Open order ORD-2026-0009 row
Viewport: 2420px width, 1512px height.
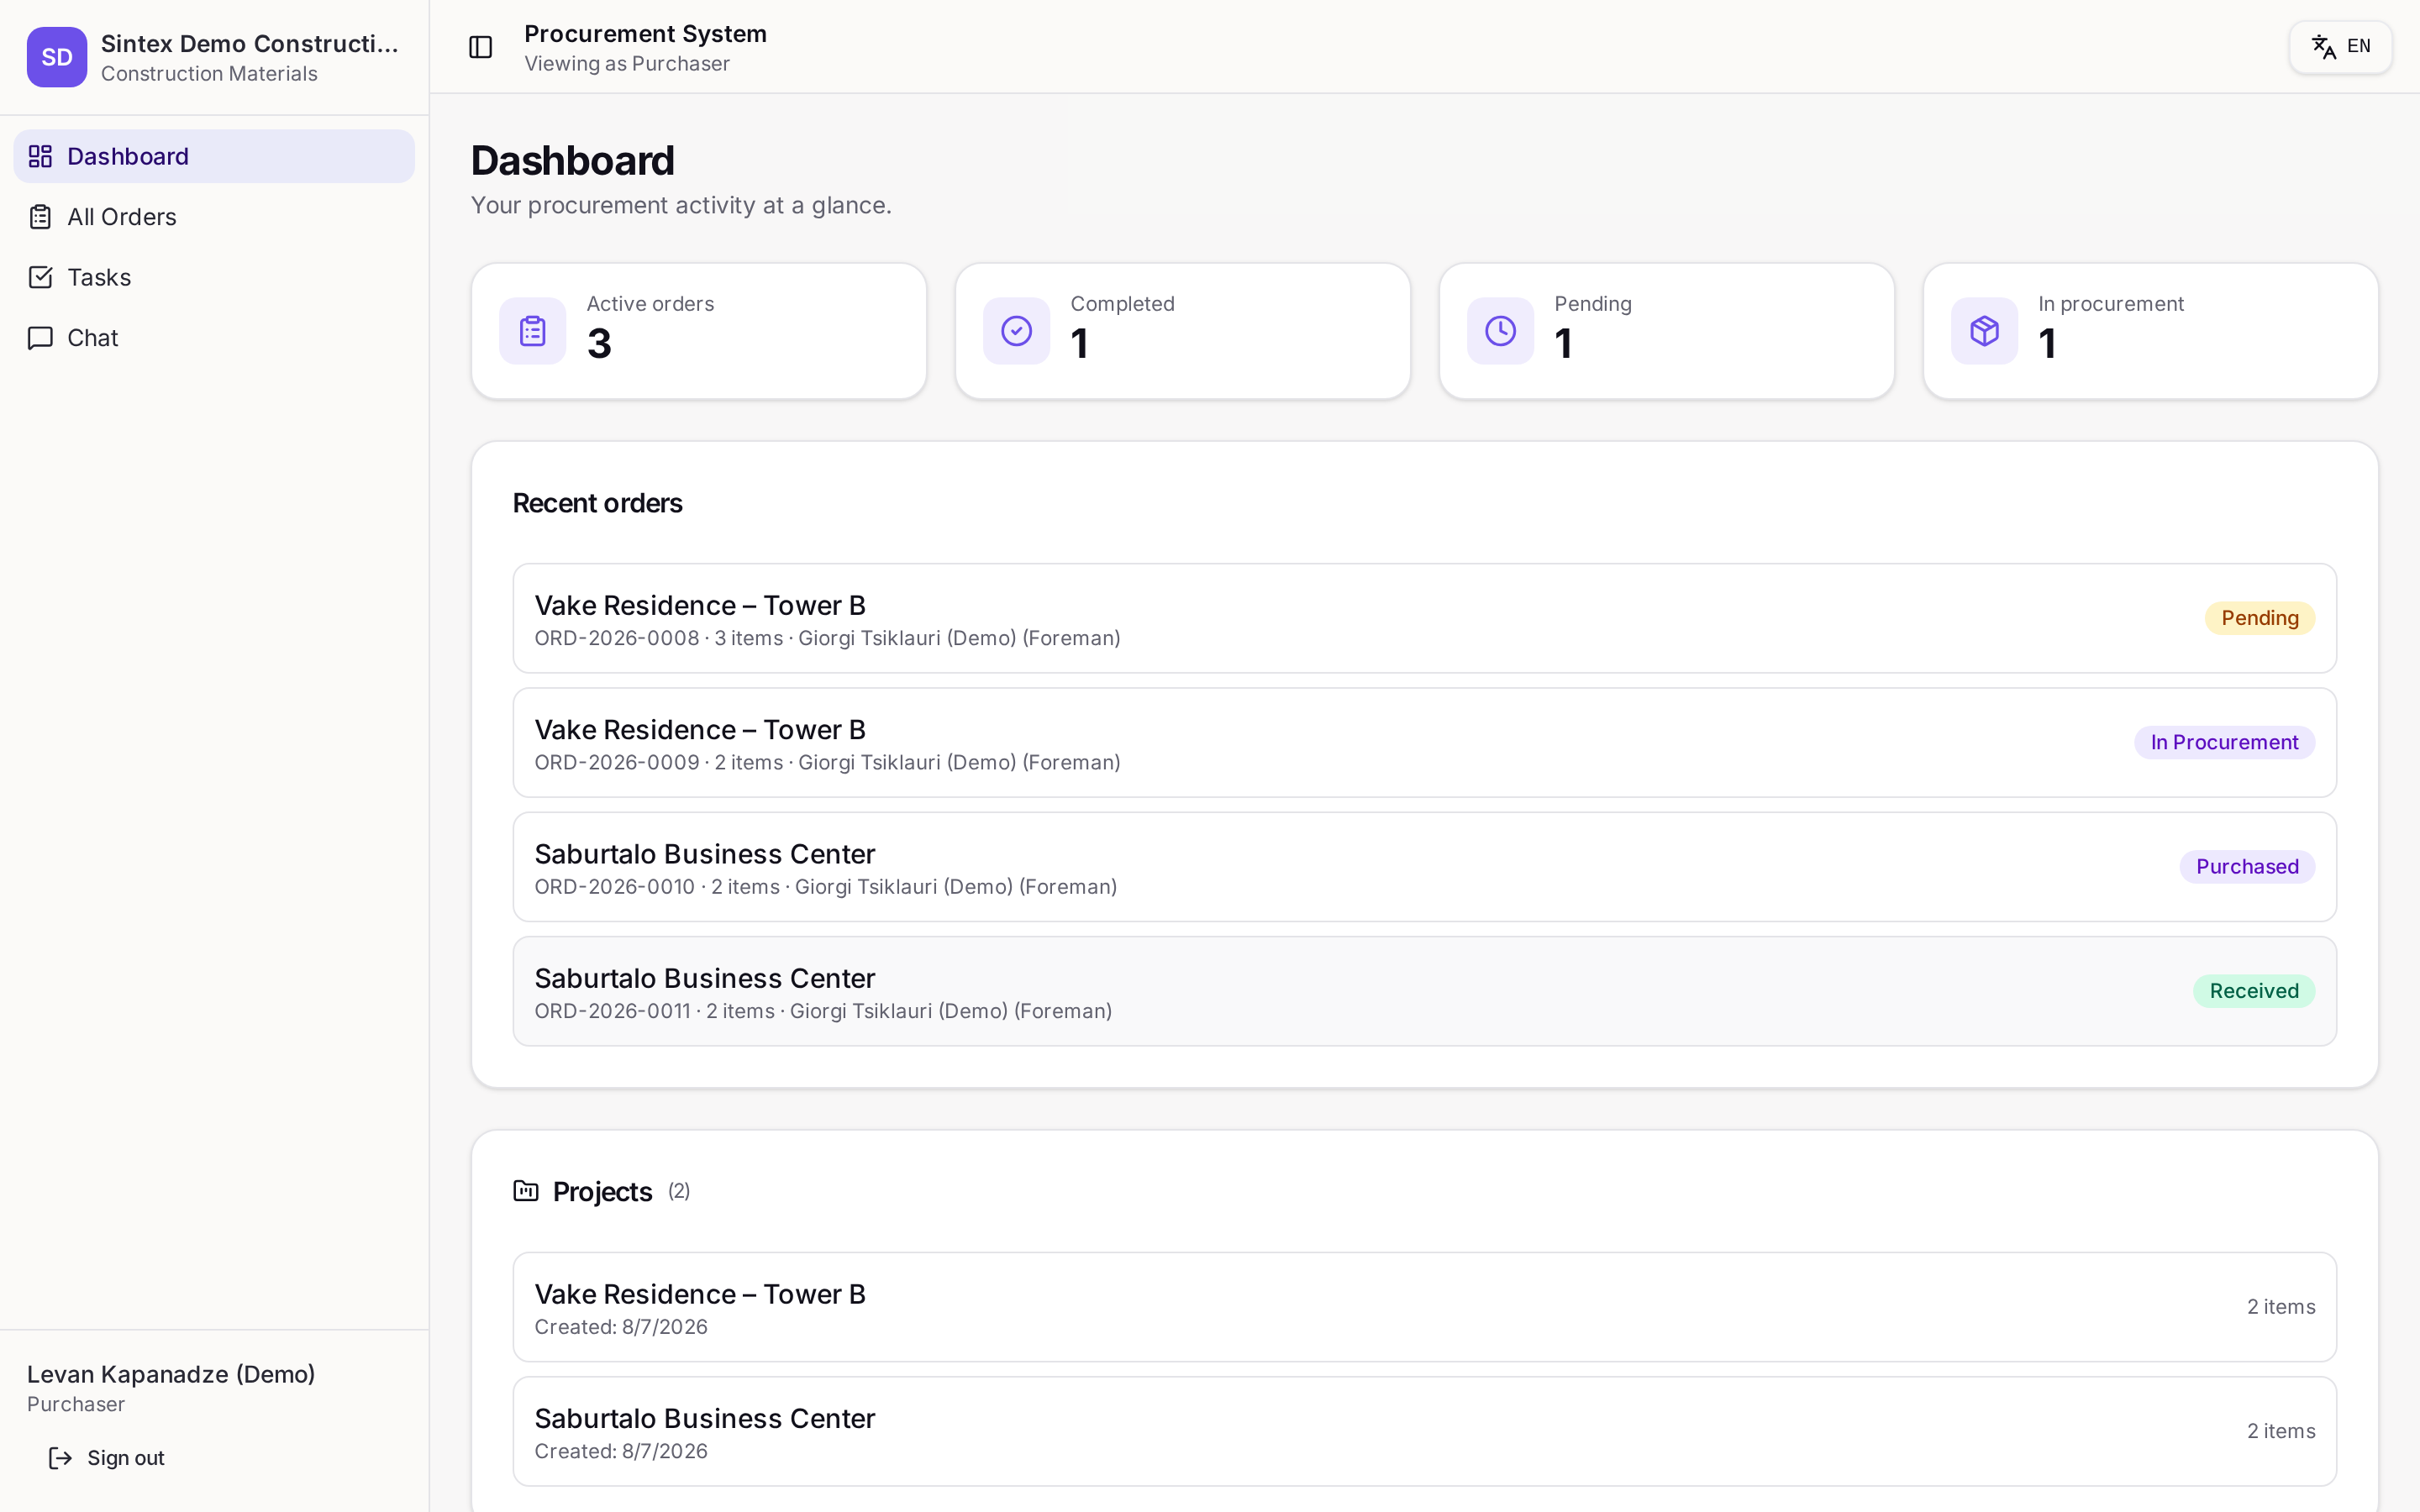[1424, 742]
